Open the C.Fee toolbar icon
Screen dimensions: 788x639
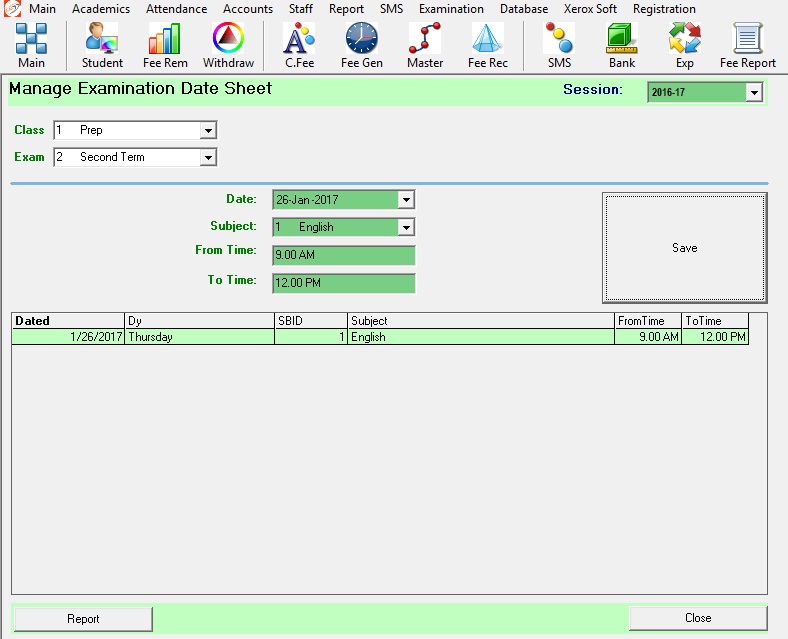pyautogui.click(x=300, y=46)
